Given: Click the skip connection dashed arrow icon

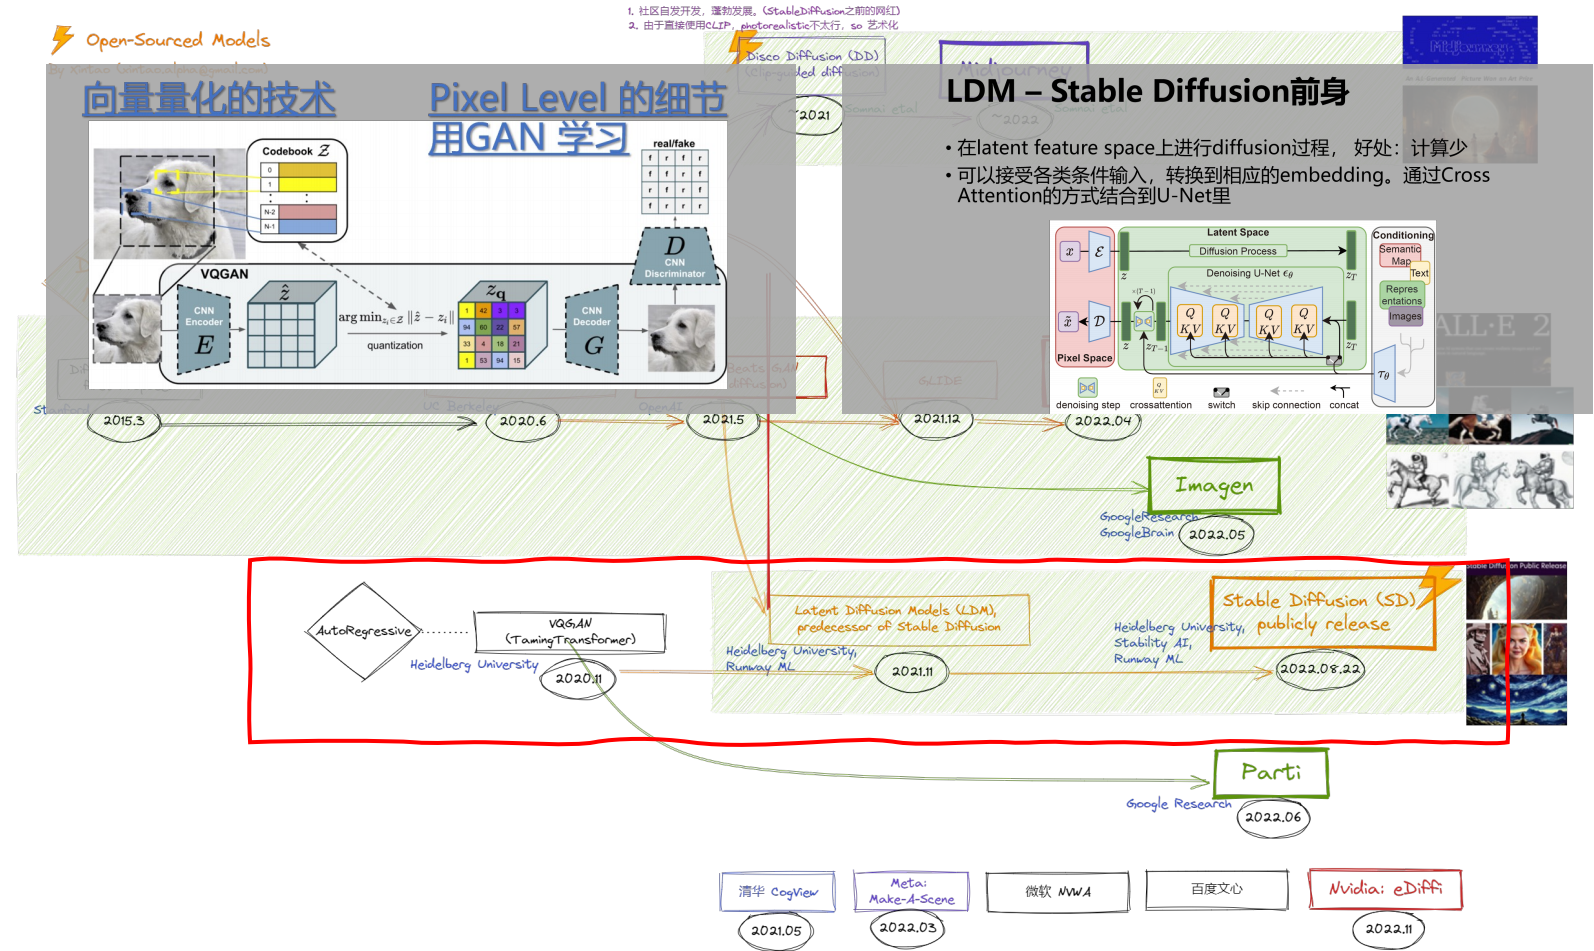Looking at the screenshot, I should click(x=1287, y=391).
